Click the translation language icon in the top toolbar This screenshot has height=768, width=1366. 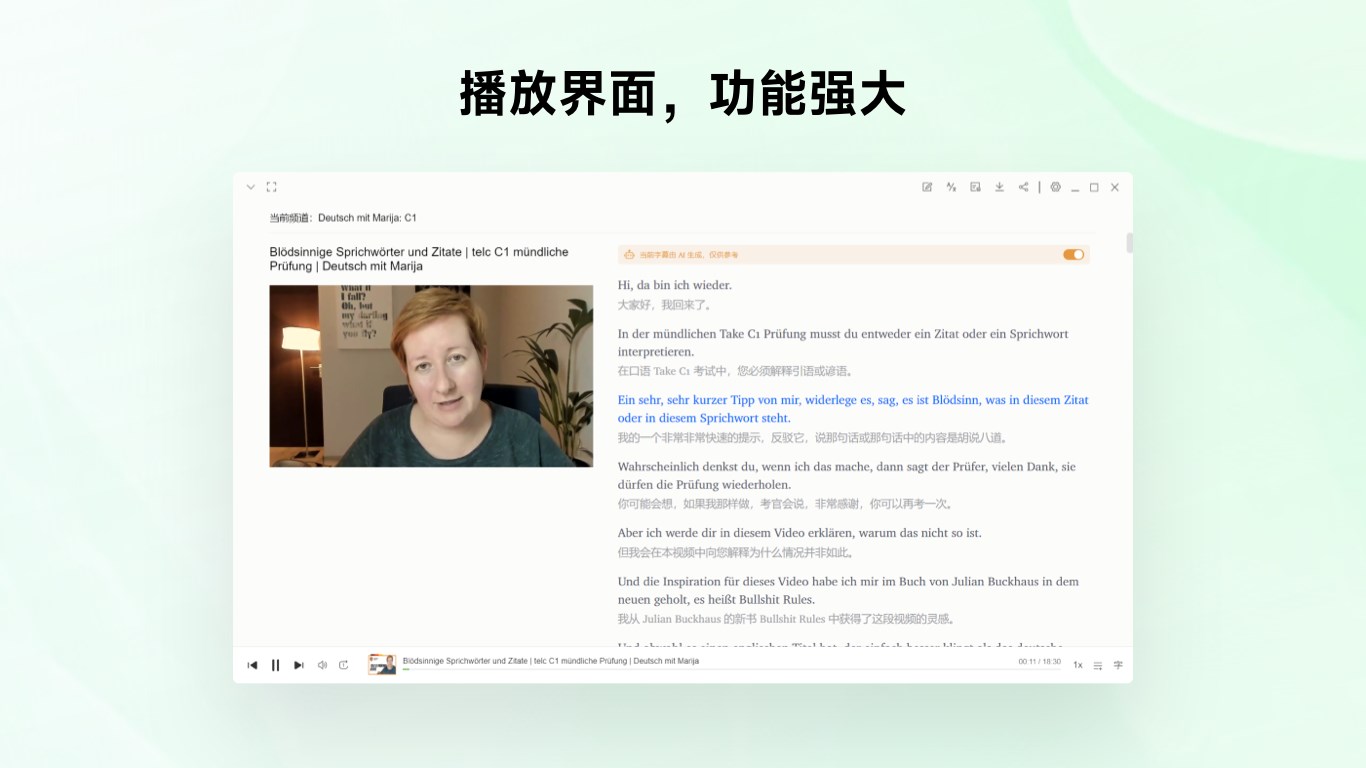click(x=951, y=187)
